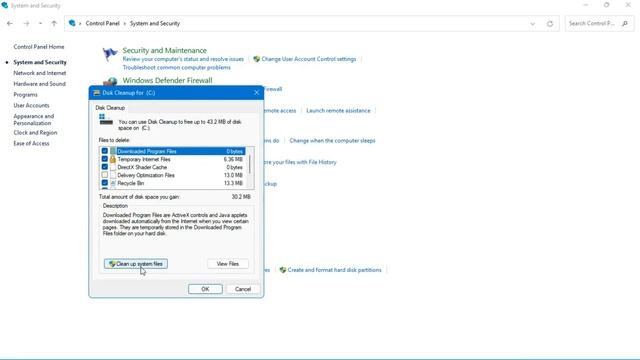Open Launch remote assistance link

[338, 111]
